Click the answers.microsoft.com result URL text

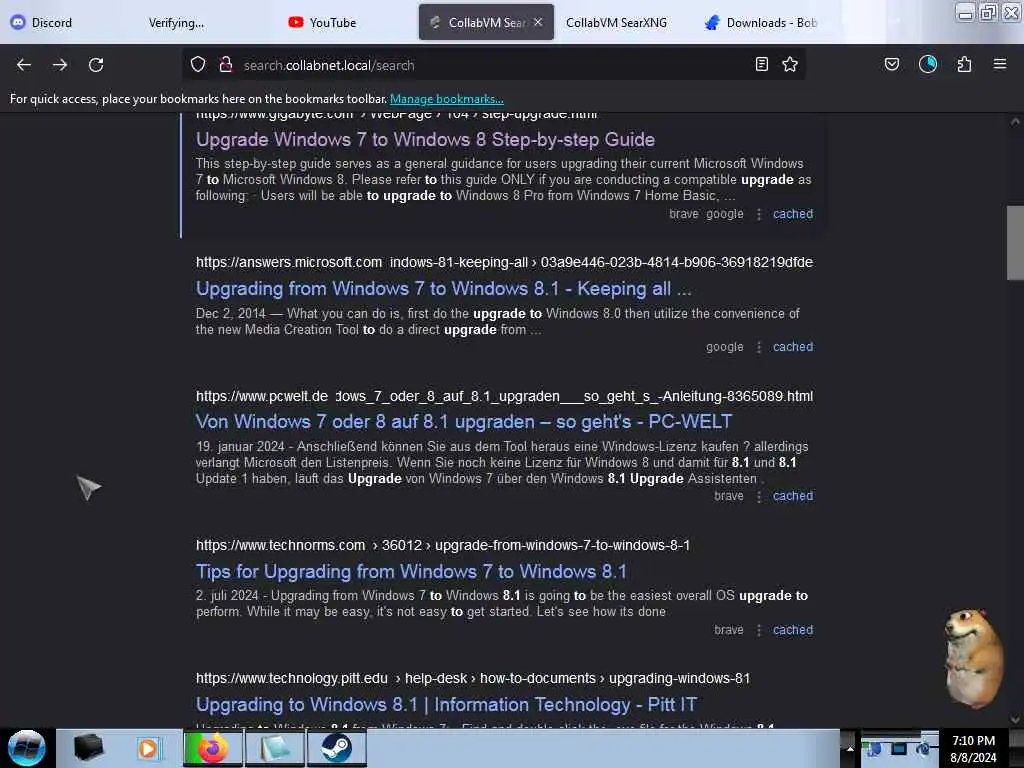point(504,263)
